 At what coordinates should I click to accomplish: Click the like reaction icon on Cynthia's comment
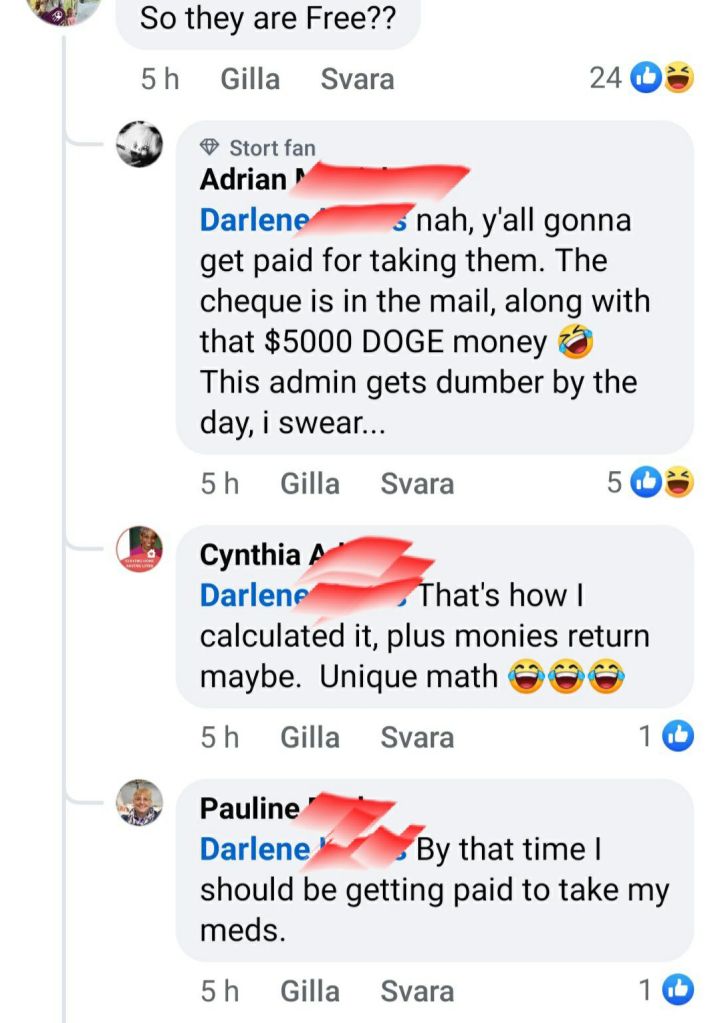click(678, 736)
